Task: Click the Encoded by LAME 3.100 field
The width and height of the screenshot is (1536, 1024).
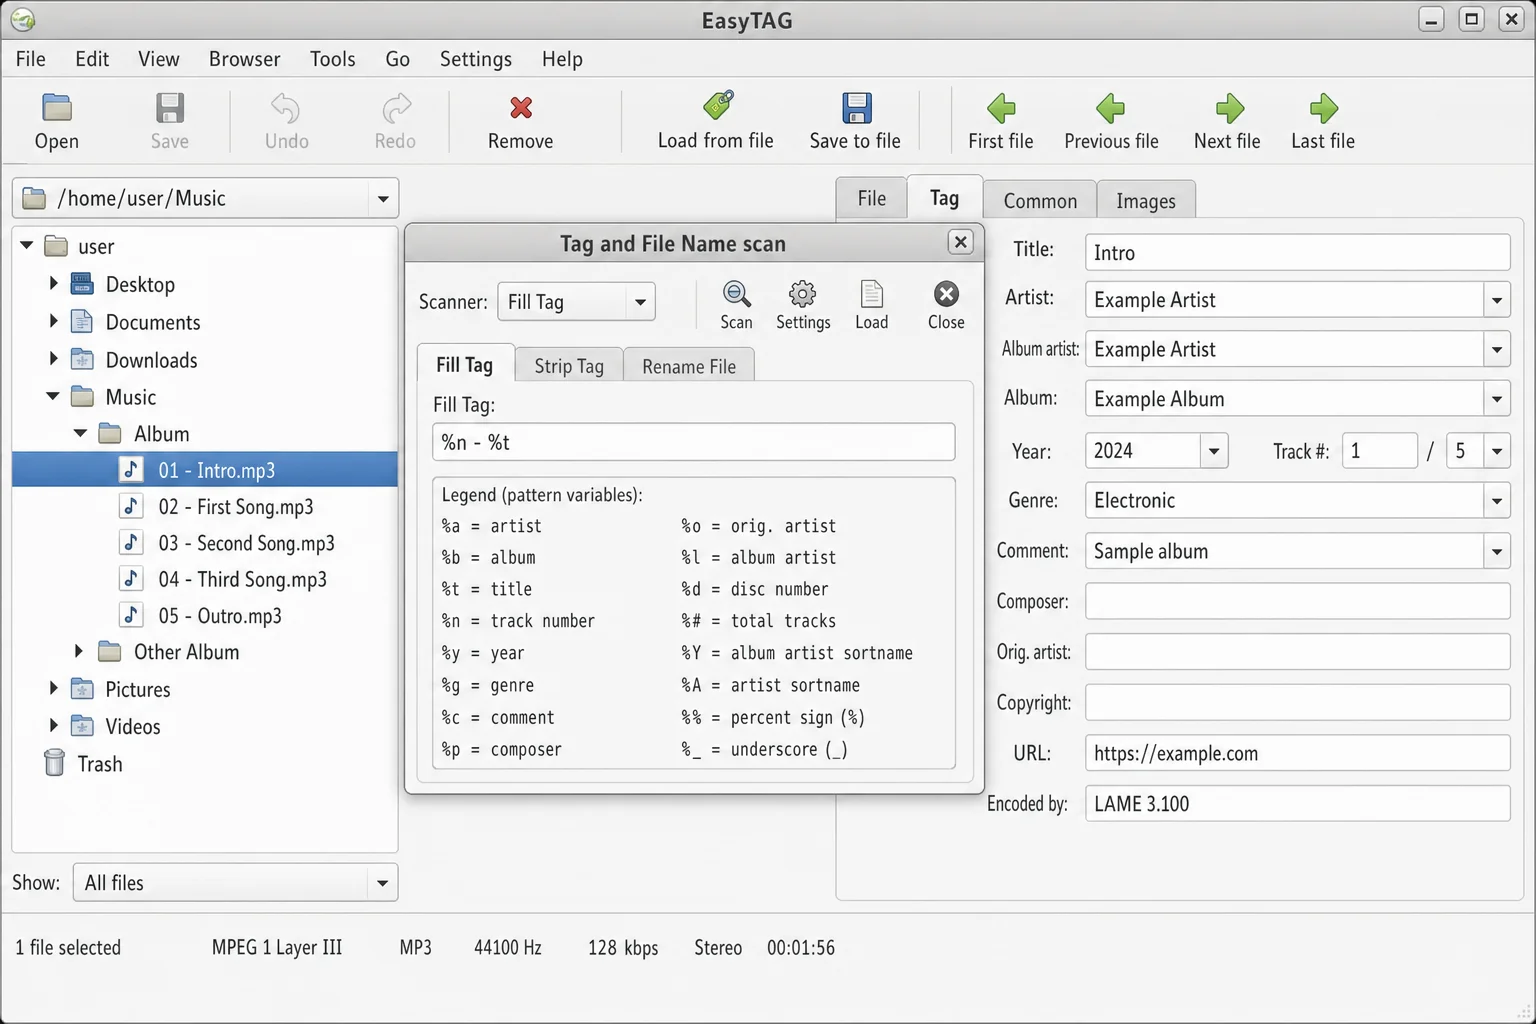Action: tap(1297, 803)
